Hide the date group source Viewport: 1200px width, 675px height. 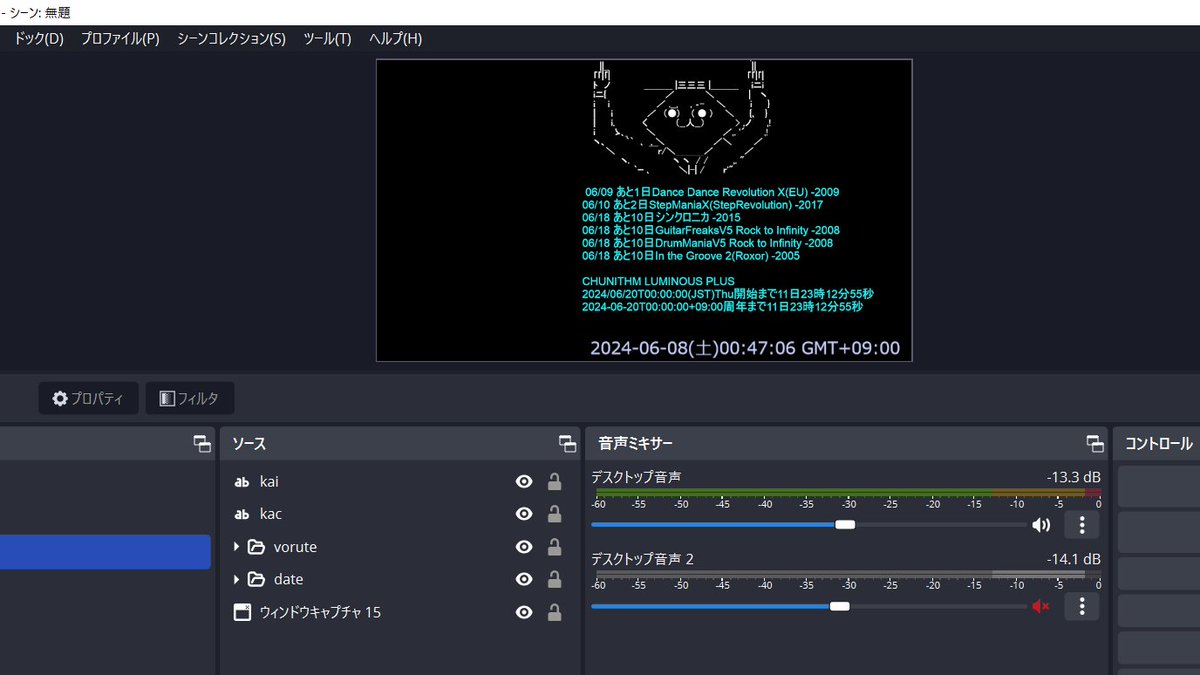point(523,579)
